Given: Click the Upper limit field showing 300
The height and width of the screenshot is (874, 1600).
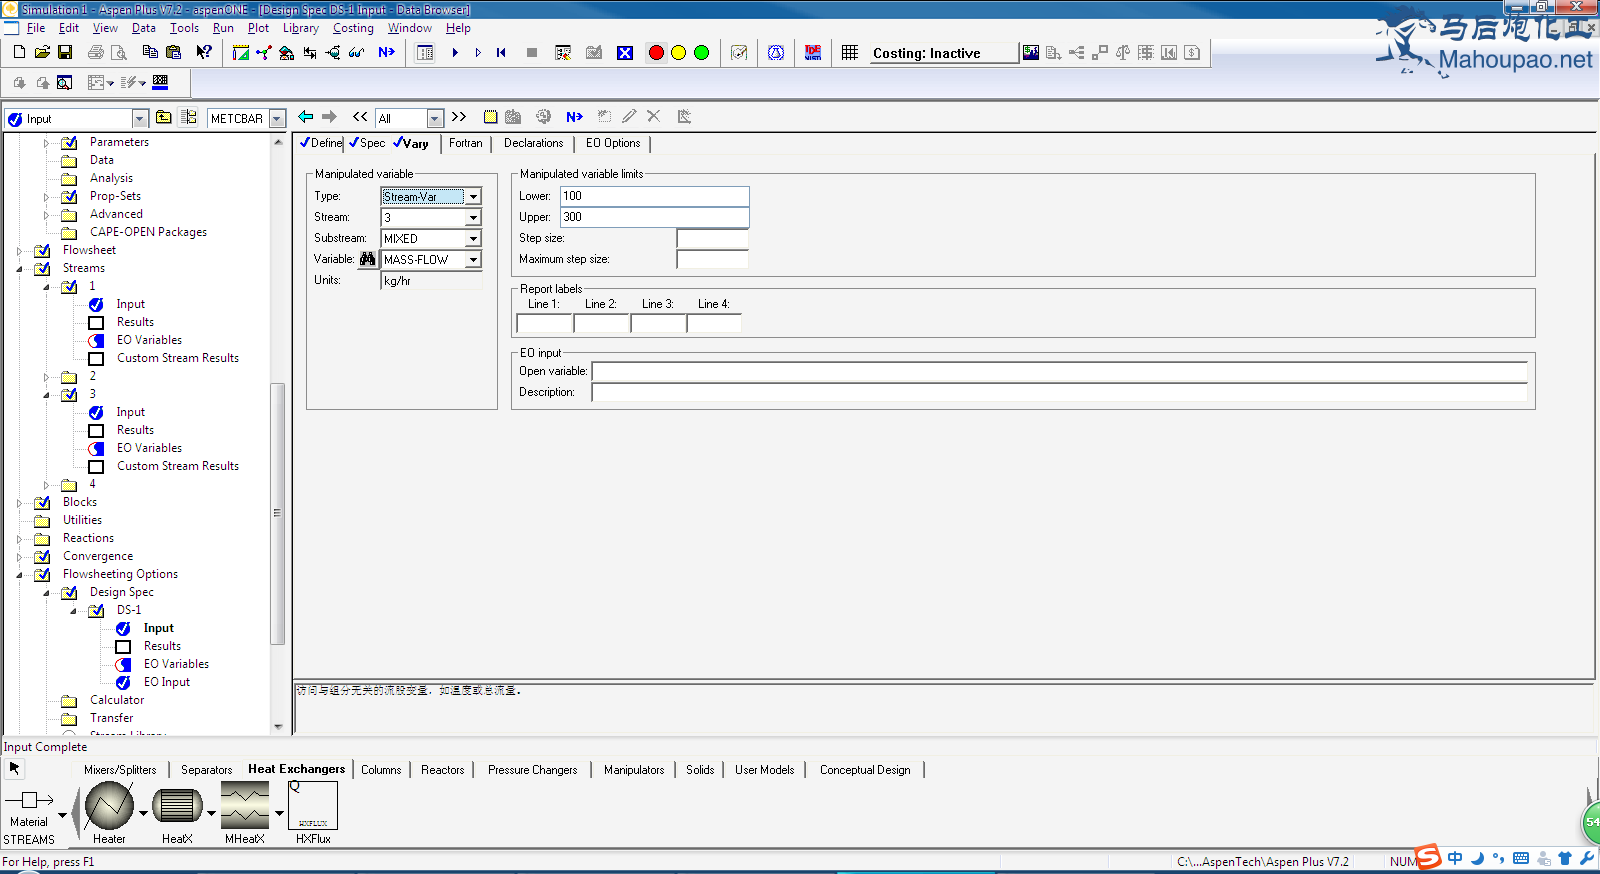Looking at the screenshot, I should [x=654, y=217].
